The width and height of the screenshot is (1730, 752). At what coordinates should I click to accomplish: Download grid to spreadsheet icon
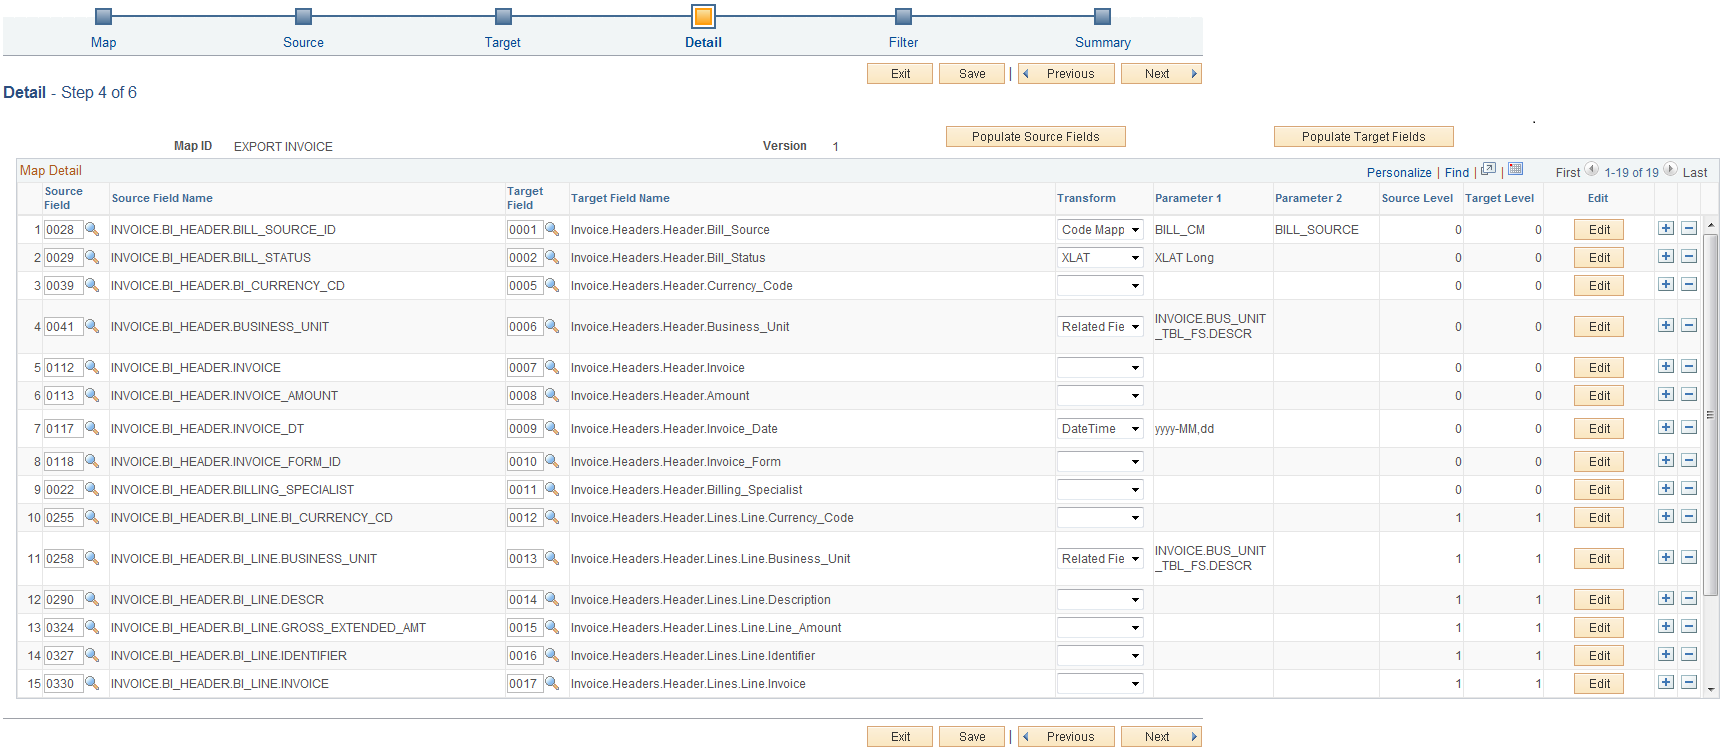(1515, 169)
